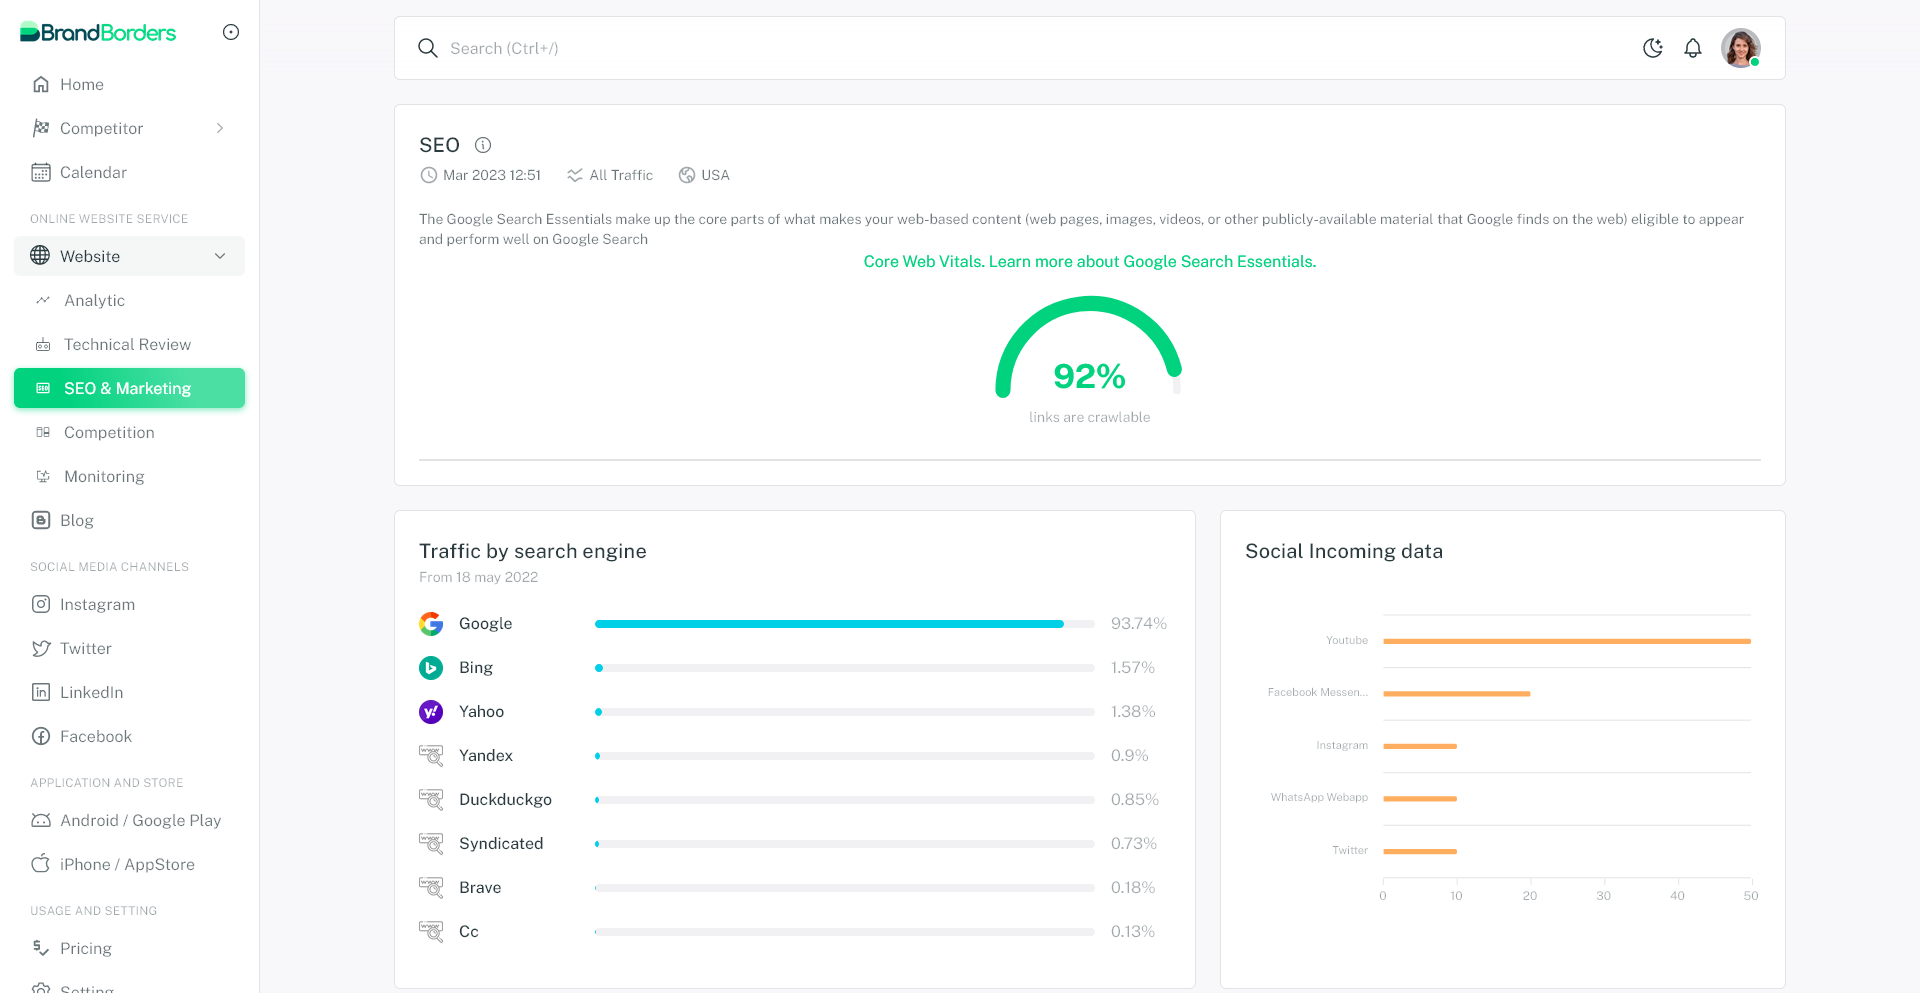The height and width of the screenshot is (993, 1920).
Task: Open the Home menu item
Action: [x=129, y=84]
